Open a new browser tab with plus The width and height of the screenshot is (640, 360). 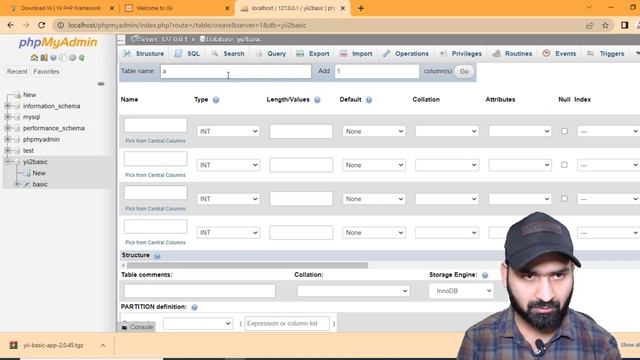point(361,8)
